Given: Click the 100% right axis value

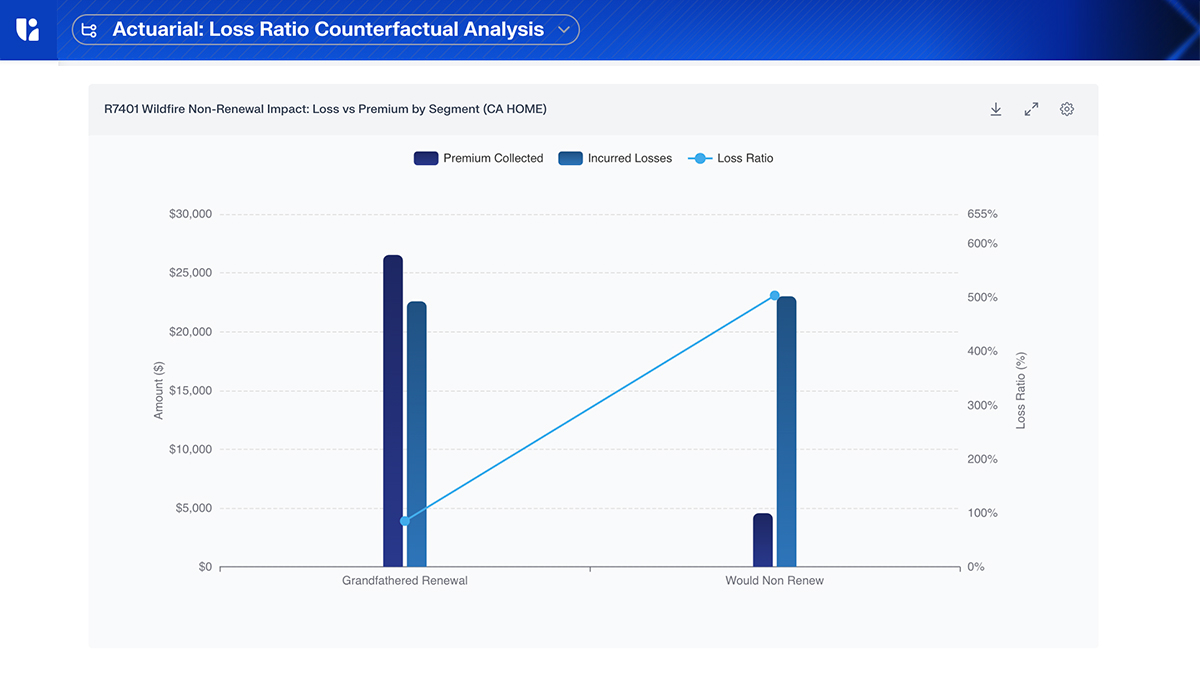Looking at the screenshot, I should coord(982,513).
